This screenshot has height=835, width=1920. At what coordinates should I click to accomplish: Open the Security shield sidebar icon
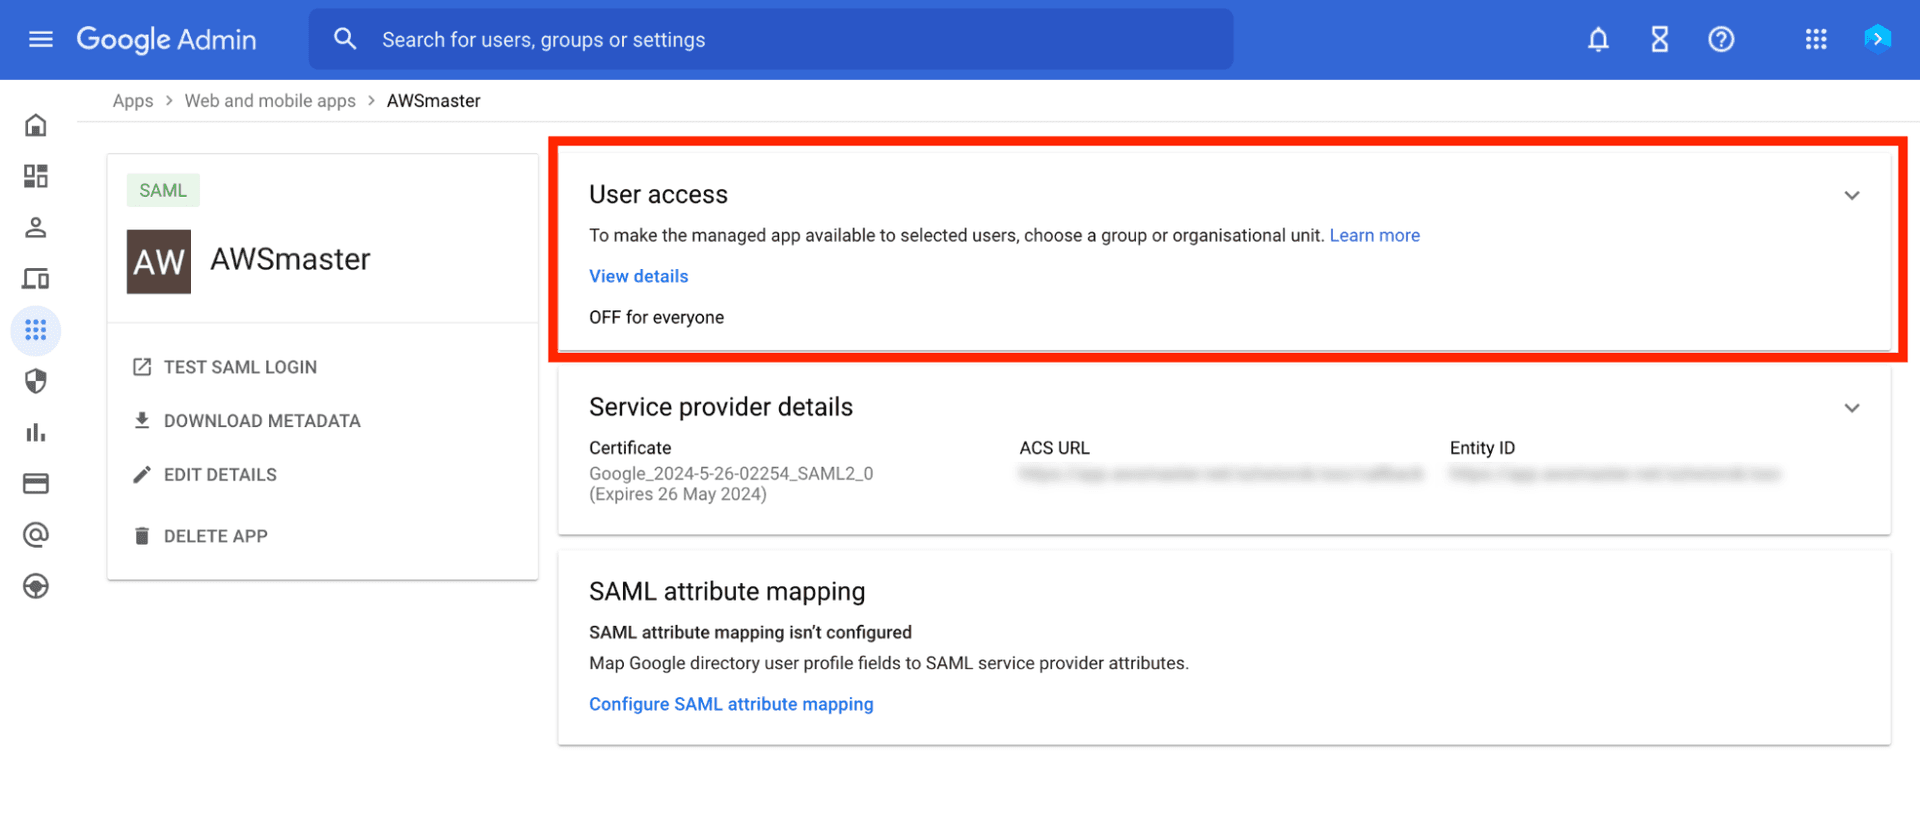(x=36, y=381)
